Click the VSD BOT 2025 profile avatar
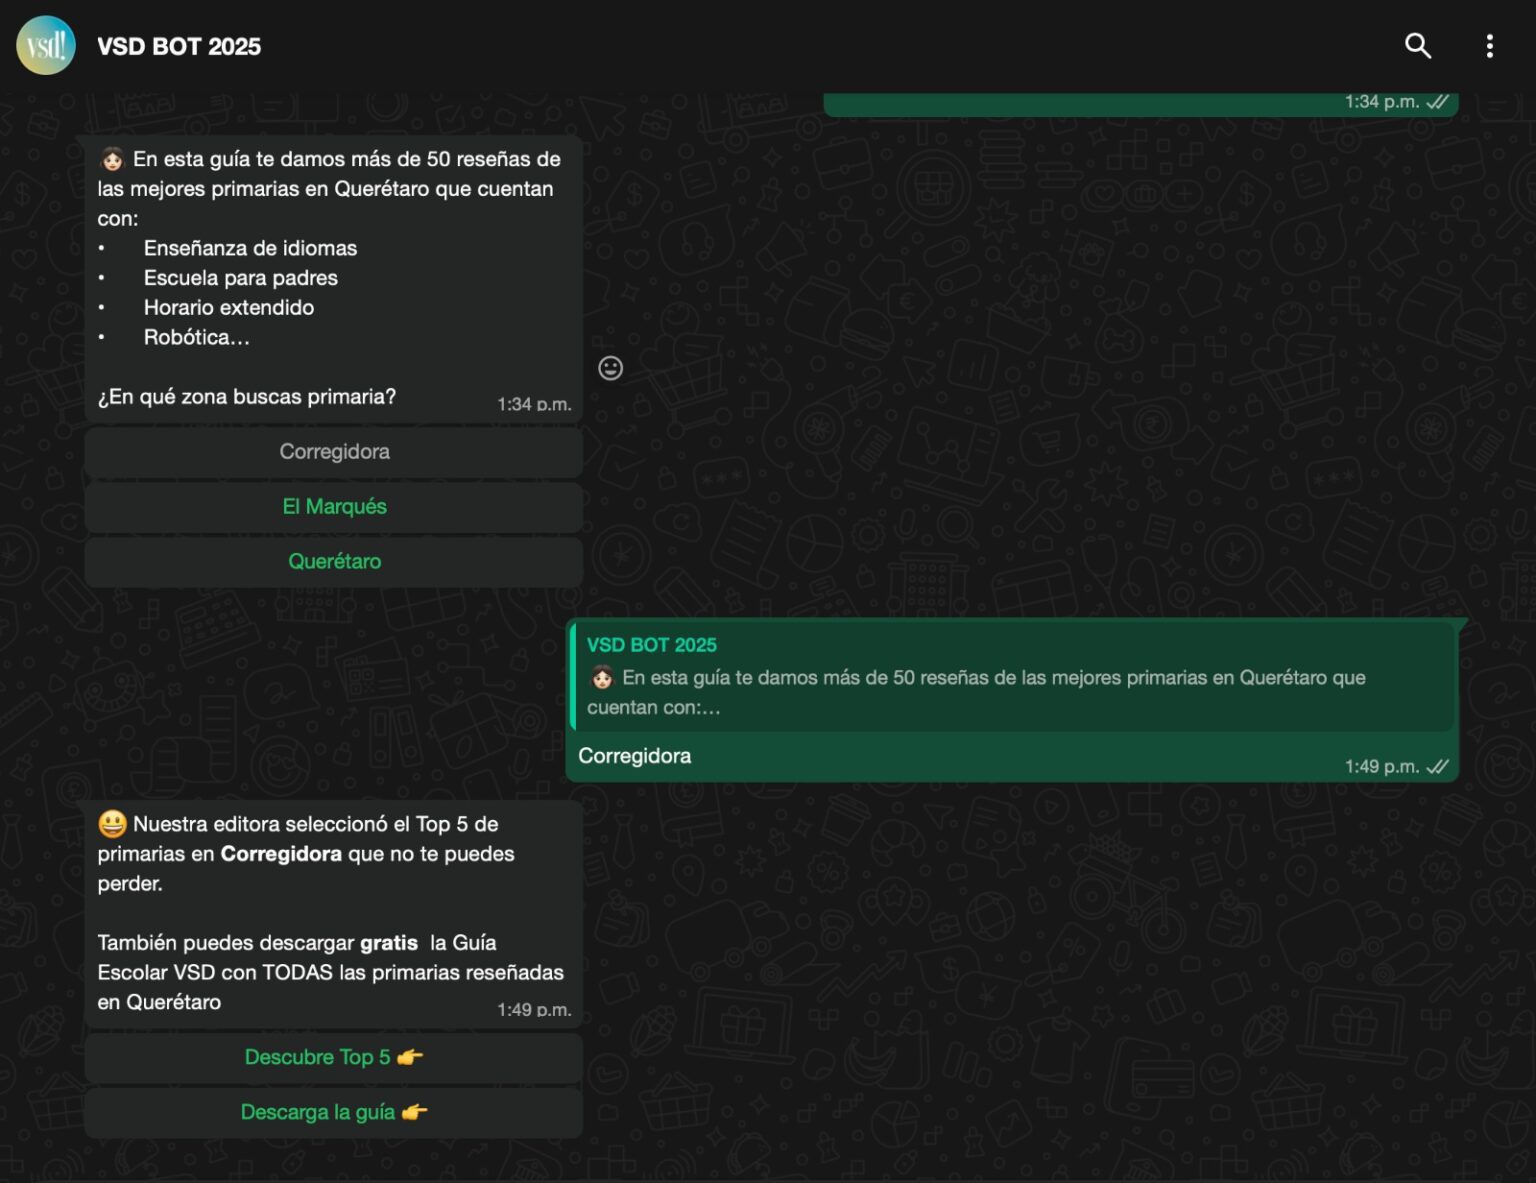Viewport: 1536px width, 1183px height. pyautogui.click(x=46, y=46)
